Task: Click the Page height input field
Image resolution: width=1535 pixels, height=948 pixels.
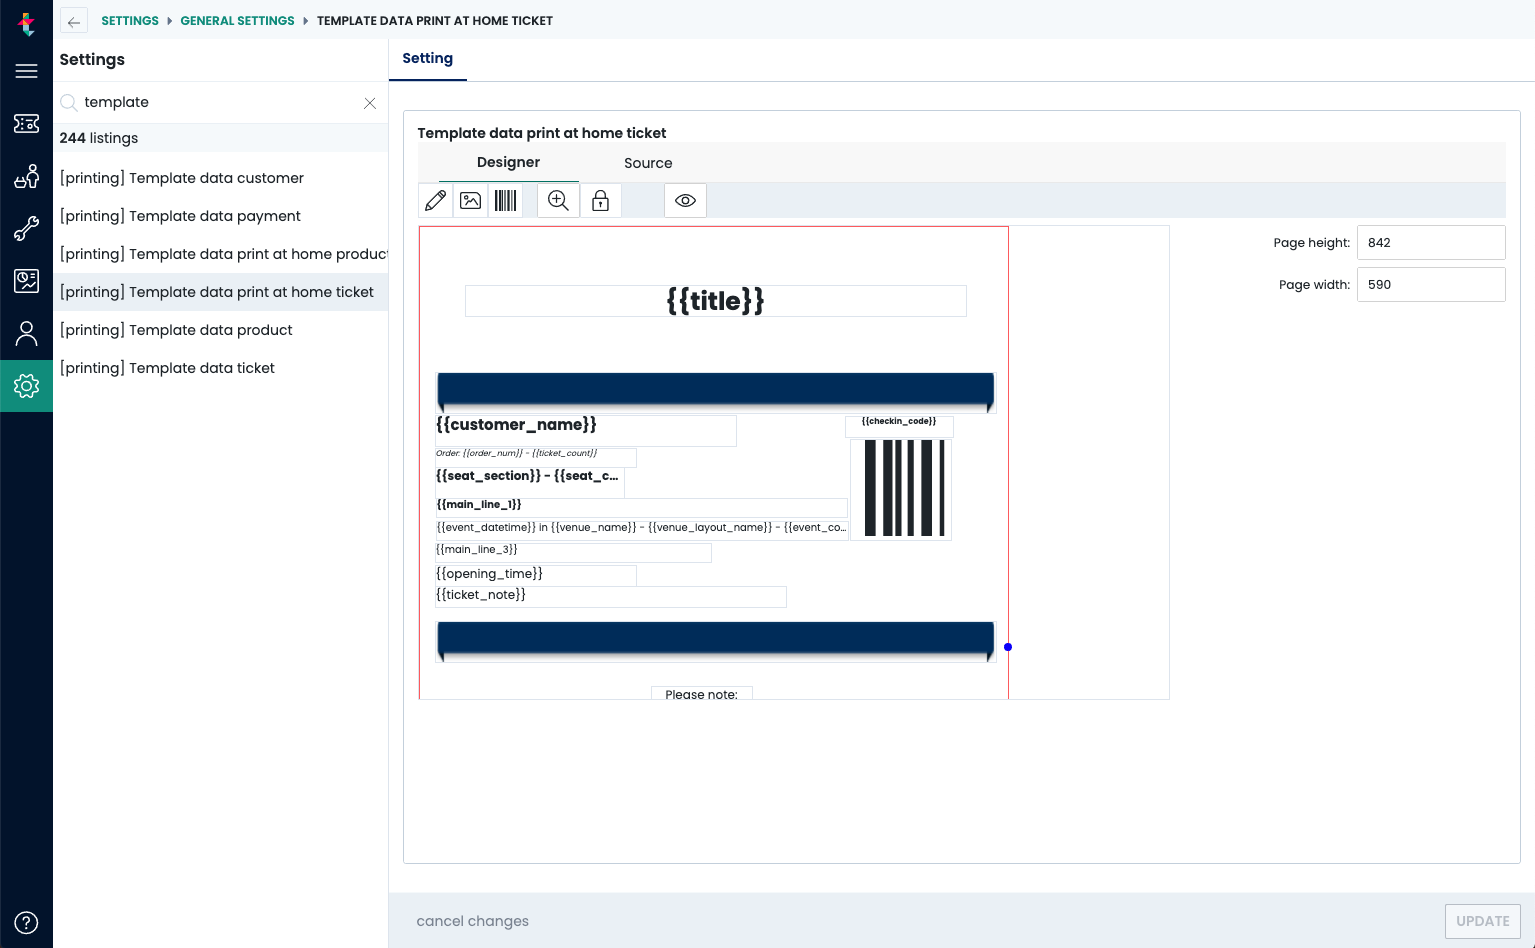Action: coord(1430,243)
